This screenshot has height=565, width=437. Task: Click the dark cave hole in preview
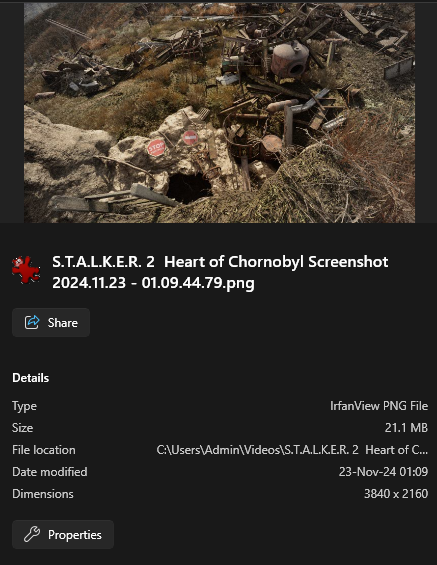click(189, 188)
